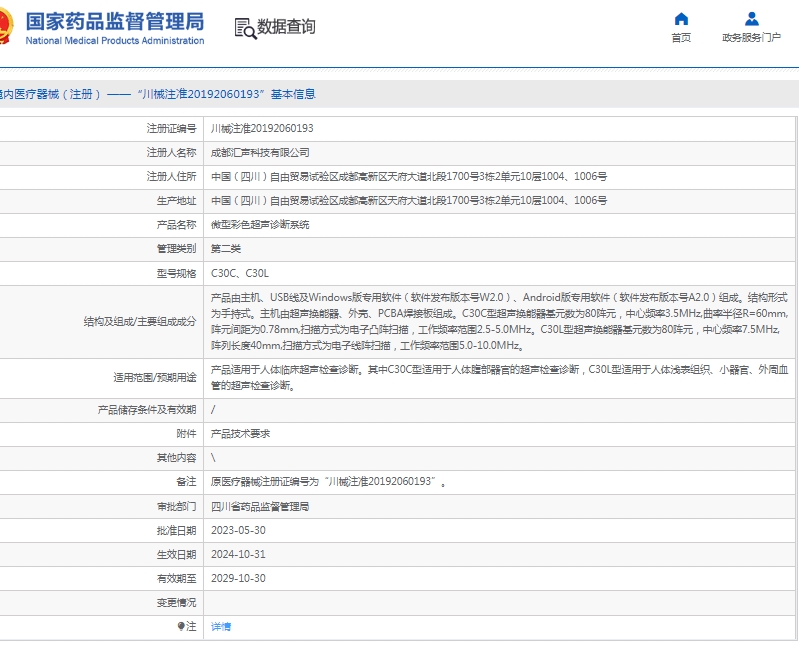This screenshot has width=799, height=649.
Task: Click the 国家药品监督管理局 site title
Action: point(114,21)
